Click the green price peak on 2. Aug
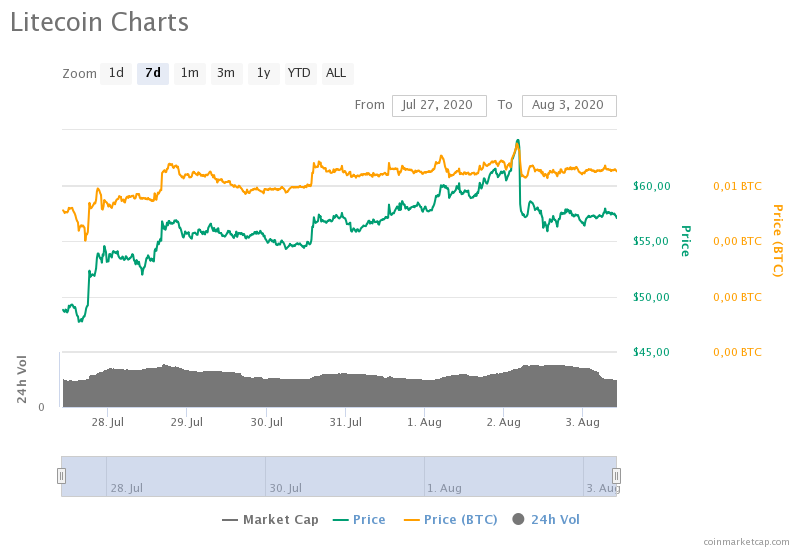Screen dimensions: 800x550 (518, 140)
